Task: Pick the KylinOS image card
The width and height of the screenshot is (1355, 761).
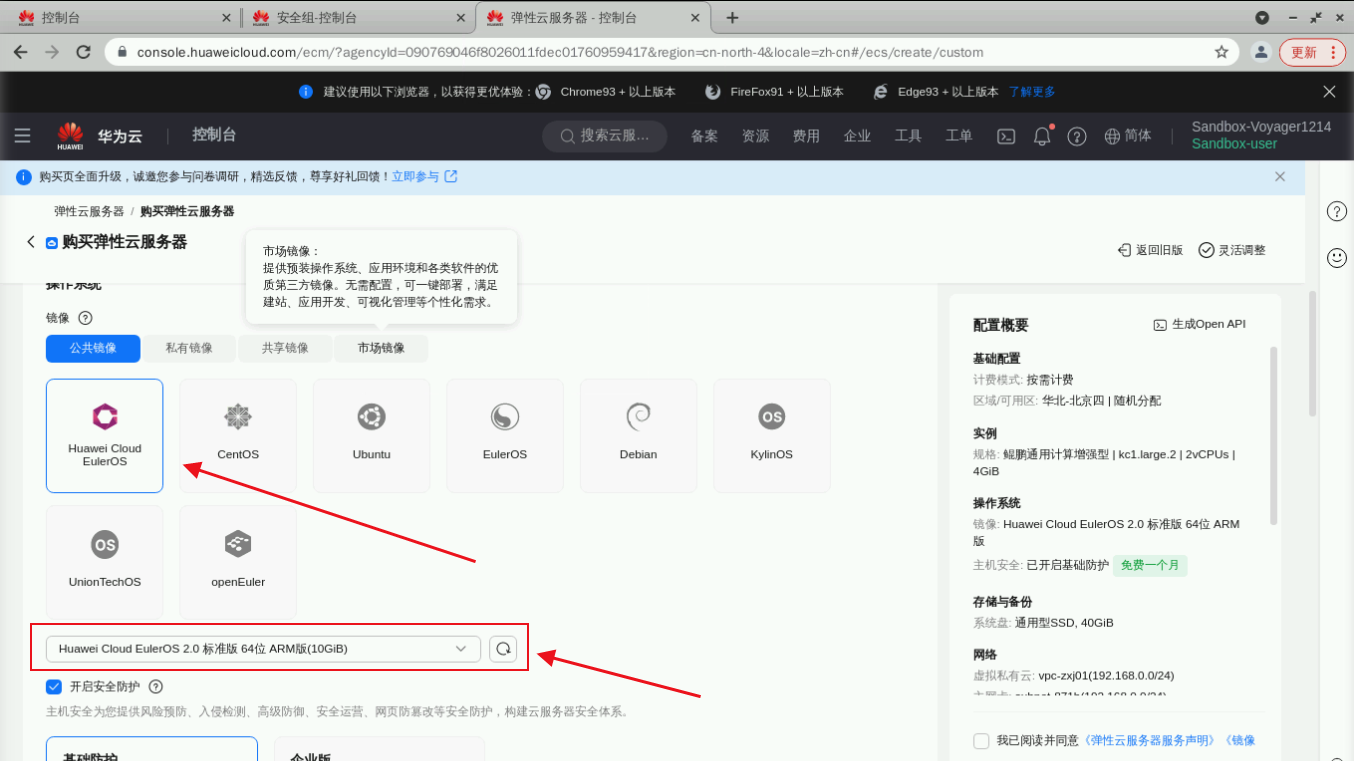Action: click(772, 435)
